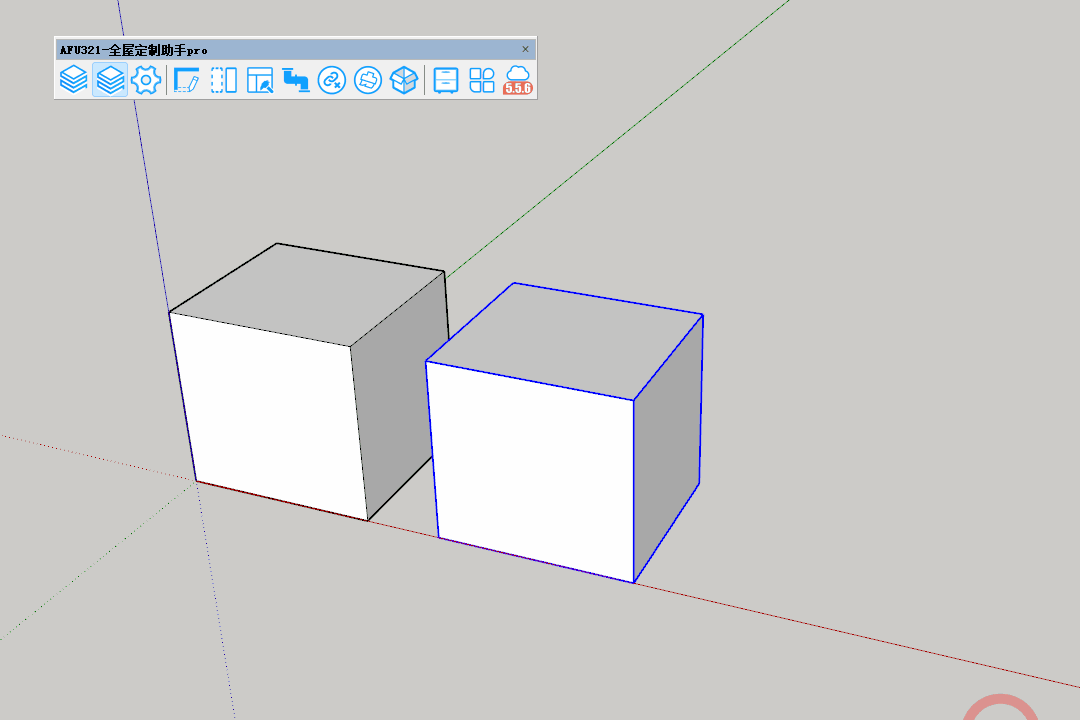Click the cloud 5.5.6 version icon
The height and width of the screenshot is (720, 1080).
click(x=518, y=80)
